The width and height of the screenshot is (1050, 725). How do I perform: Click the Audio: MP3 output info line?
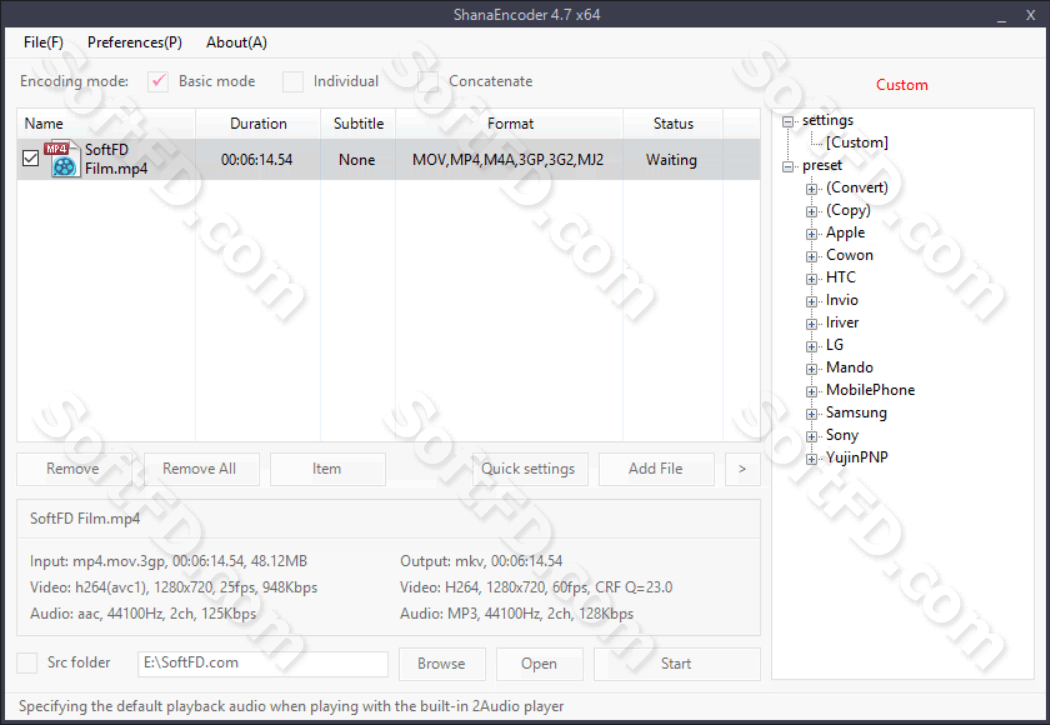516,614
